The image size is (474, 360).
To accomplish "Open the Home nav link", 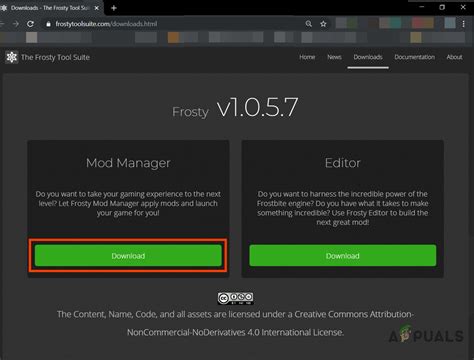I will (307, 57).
